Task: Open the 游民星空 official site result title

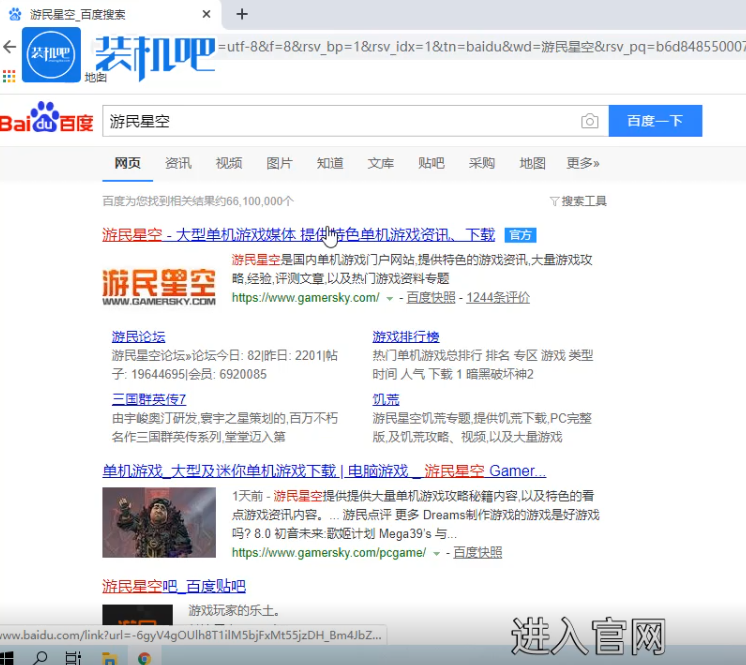Action: [298, 235]
